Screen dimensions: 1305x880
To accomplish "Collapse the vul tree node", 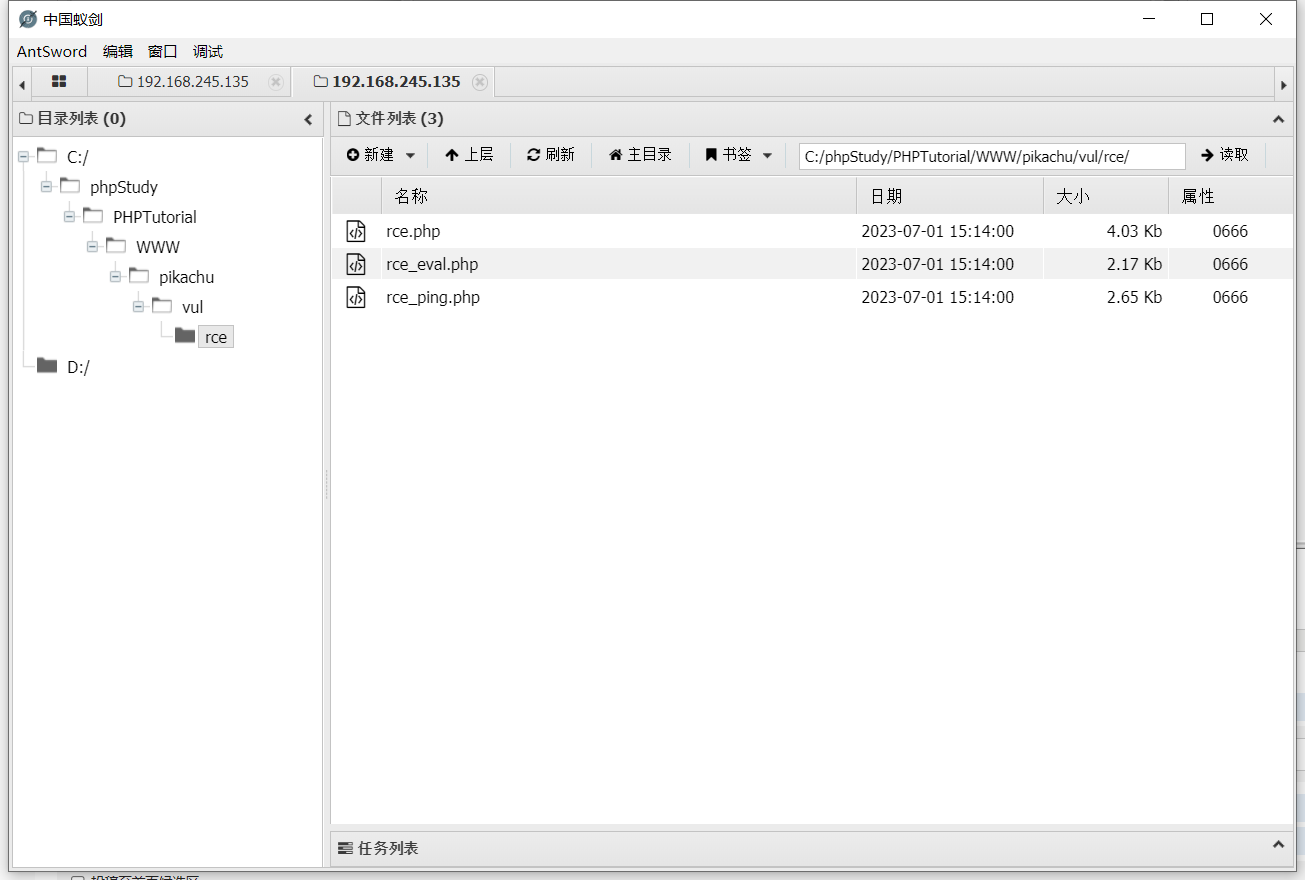I will point(139,307).
